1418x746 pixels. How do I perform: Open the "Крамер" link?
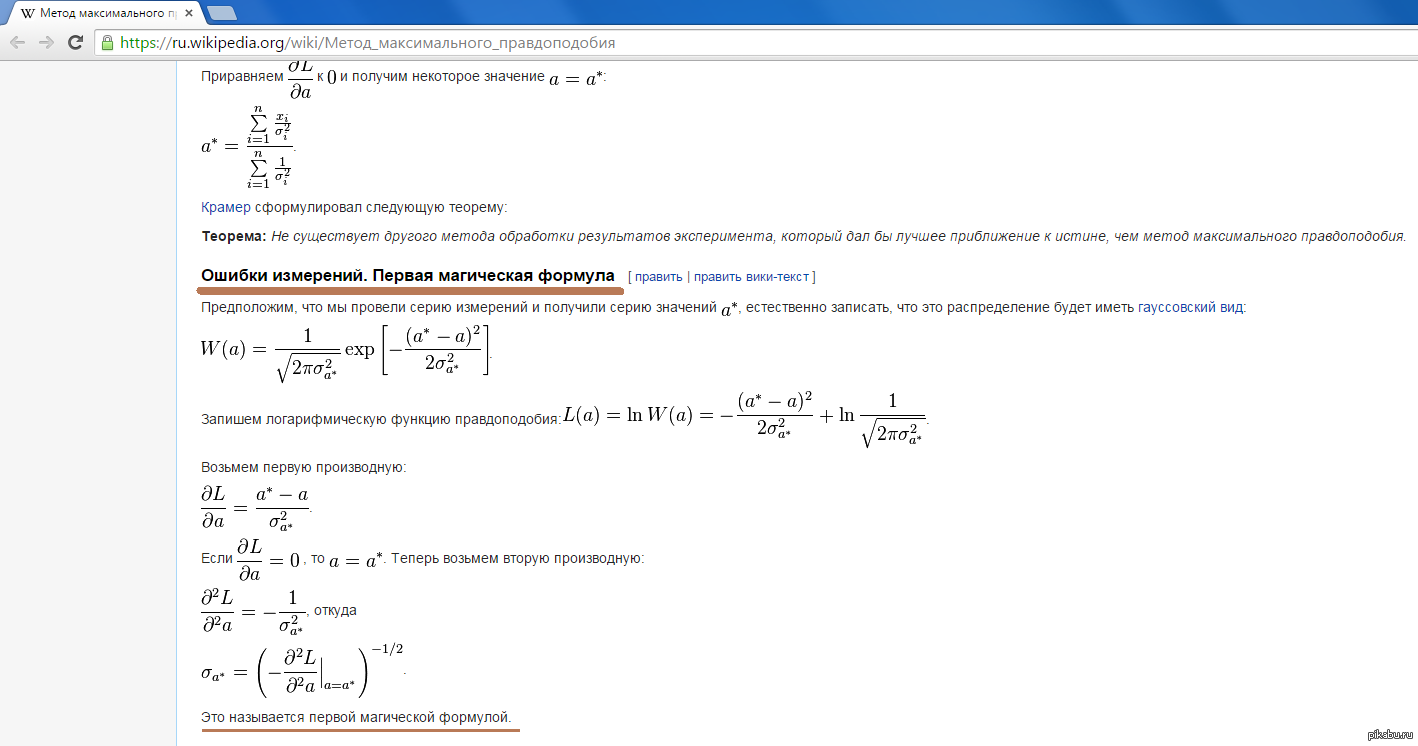225,207
